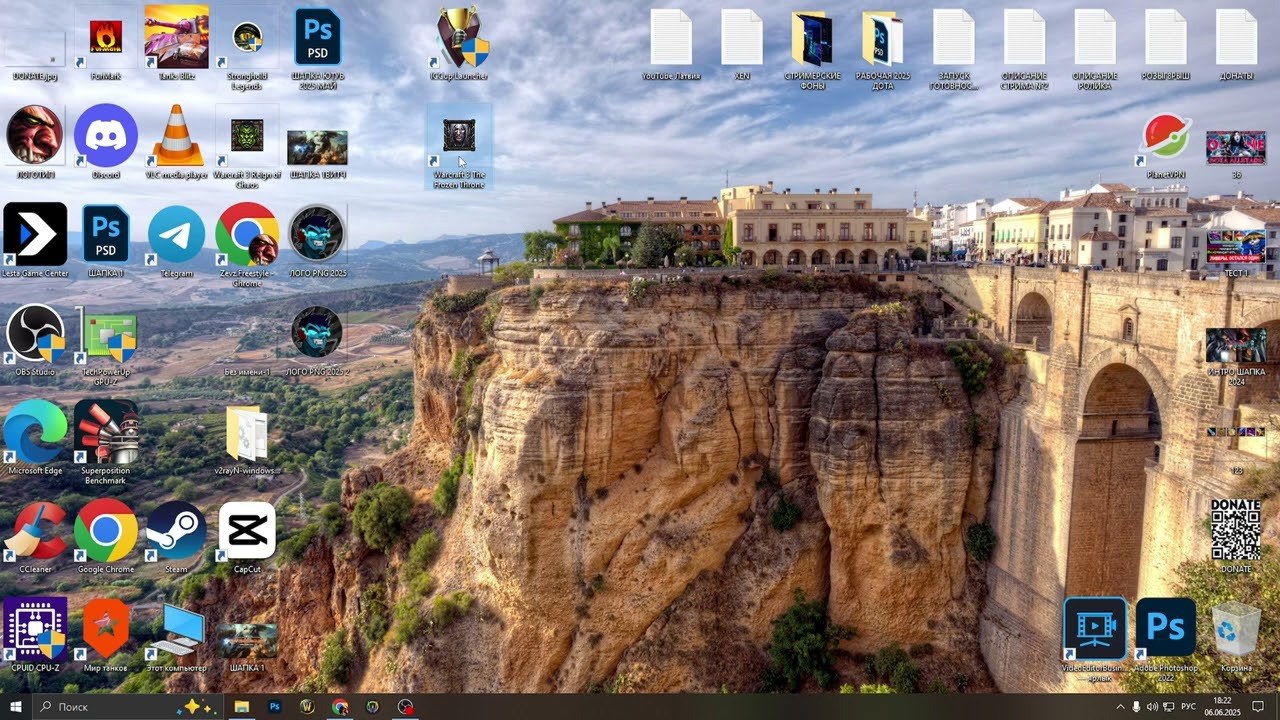Select the YouTube Латвия text file

coord(671,45)
